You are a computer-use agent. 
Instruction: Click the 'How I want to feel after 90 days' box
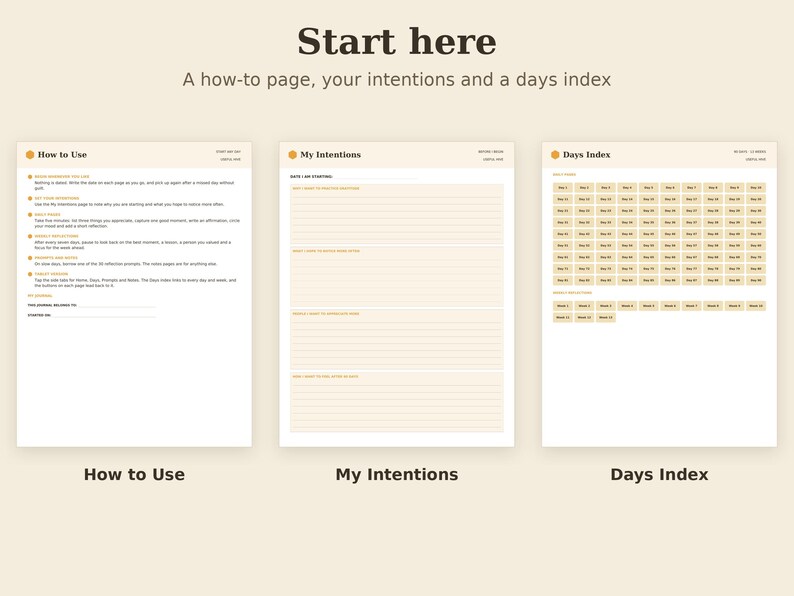click(x=396, y=402)
